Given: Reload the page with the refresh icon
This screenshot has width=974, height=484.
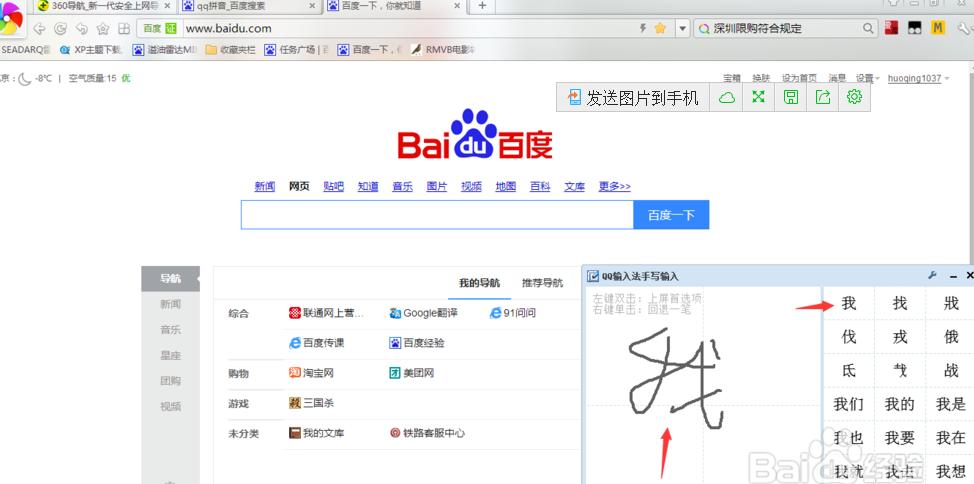Looking at the screenshot, I should click(60, 29).
